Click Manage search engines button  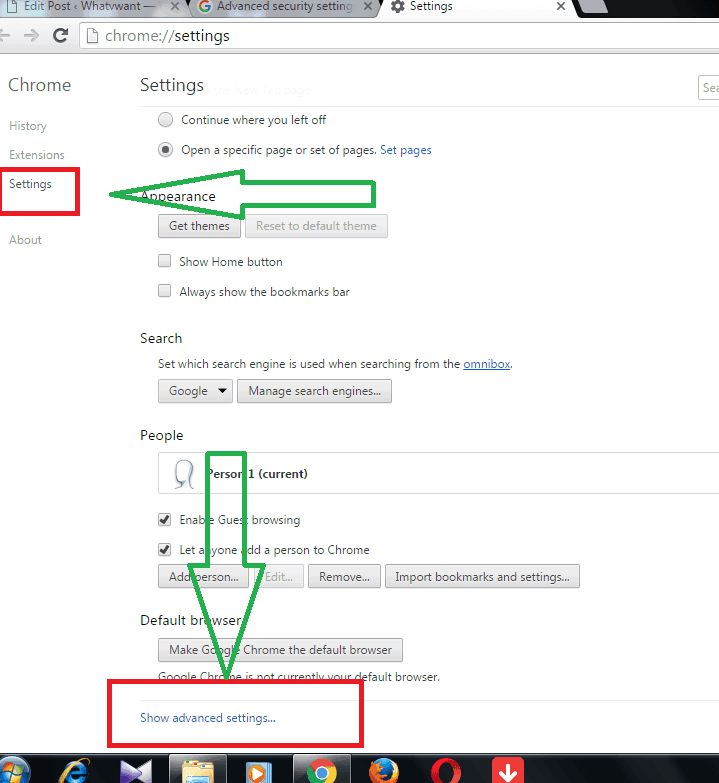(x=315, y=391)
